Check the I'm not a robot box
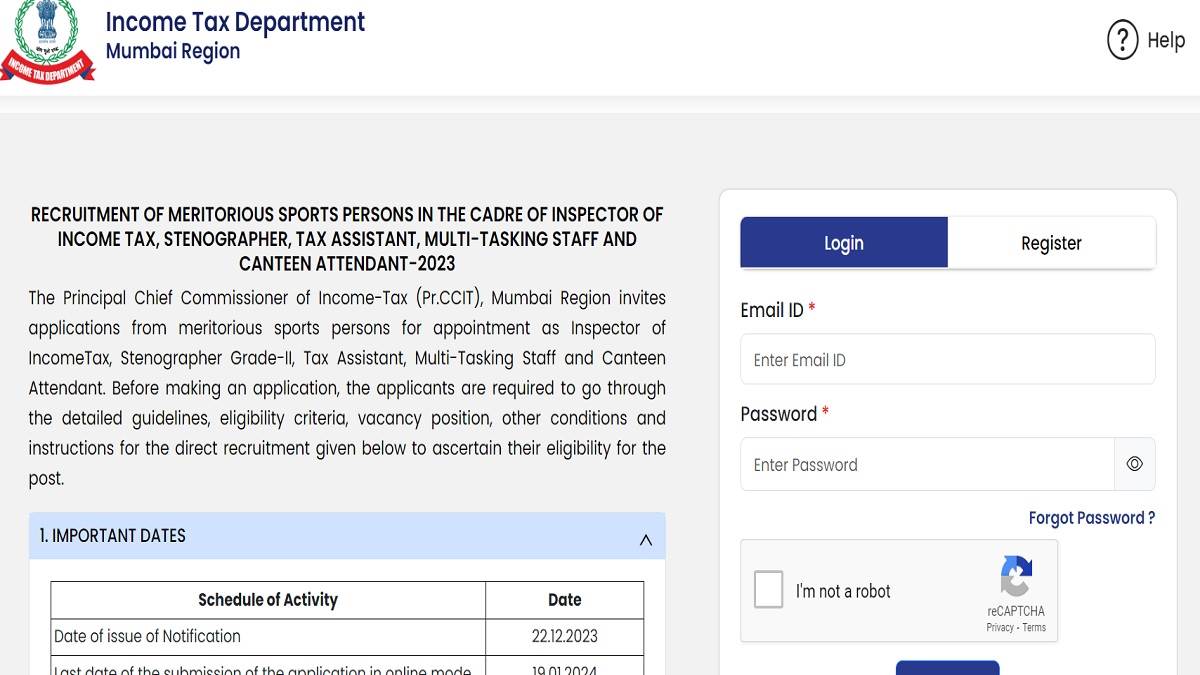 [769, 590]
